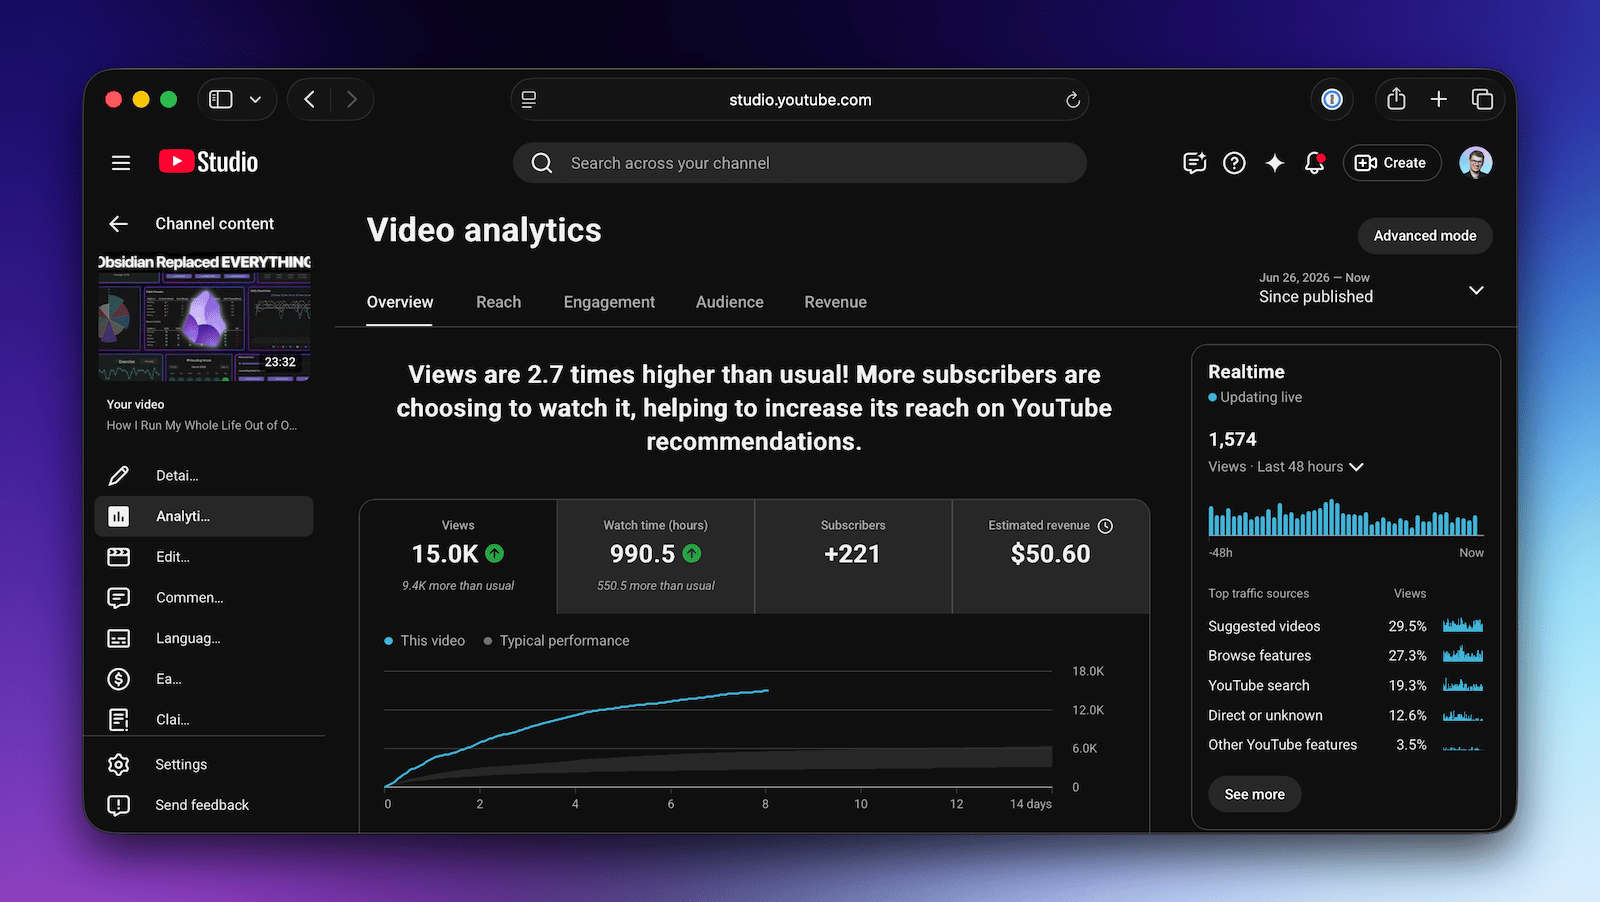Click Other YouTube features traffic row
1600x902 pixels.
coord(1345,745)
